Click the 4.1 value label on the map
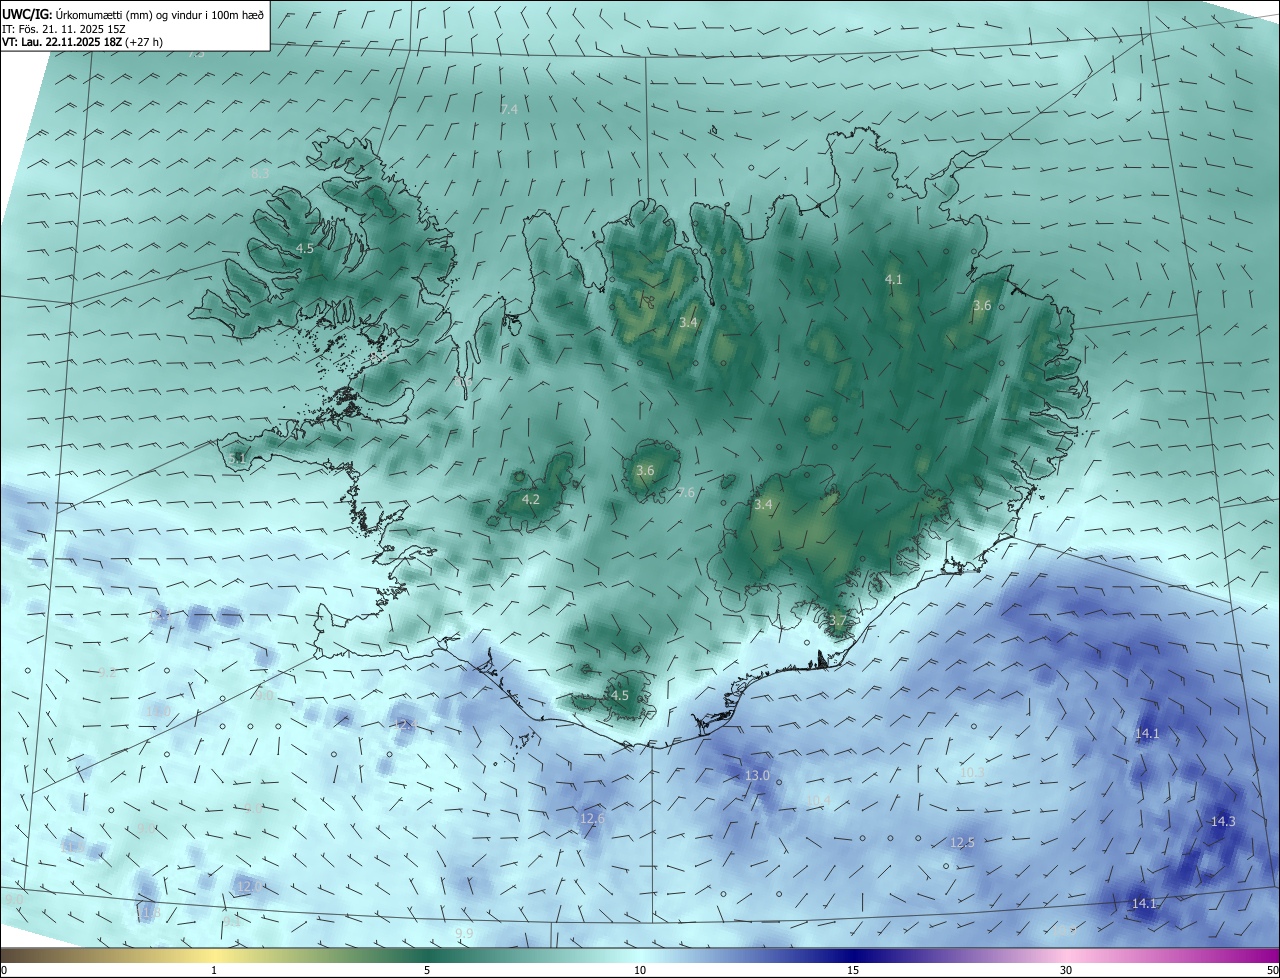 (894, 280)
